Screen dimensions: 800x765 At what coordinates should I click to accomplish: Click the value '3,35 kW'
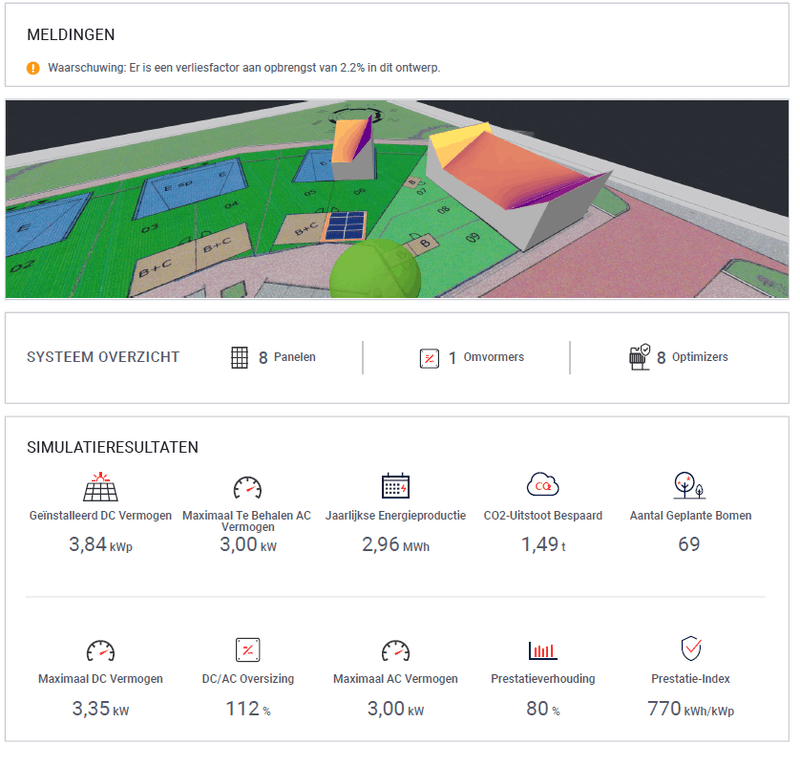(101, 709)
